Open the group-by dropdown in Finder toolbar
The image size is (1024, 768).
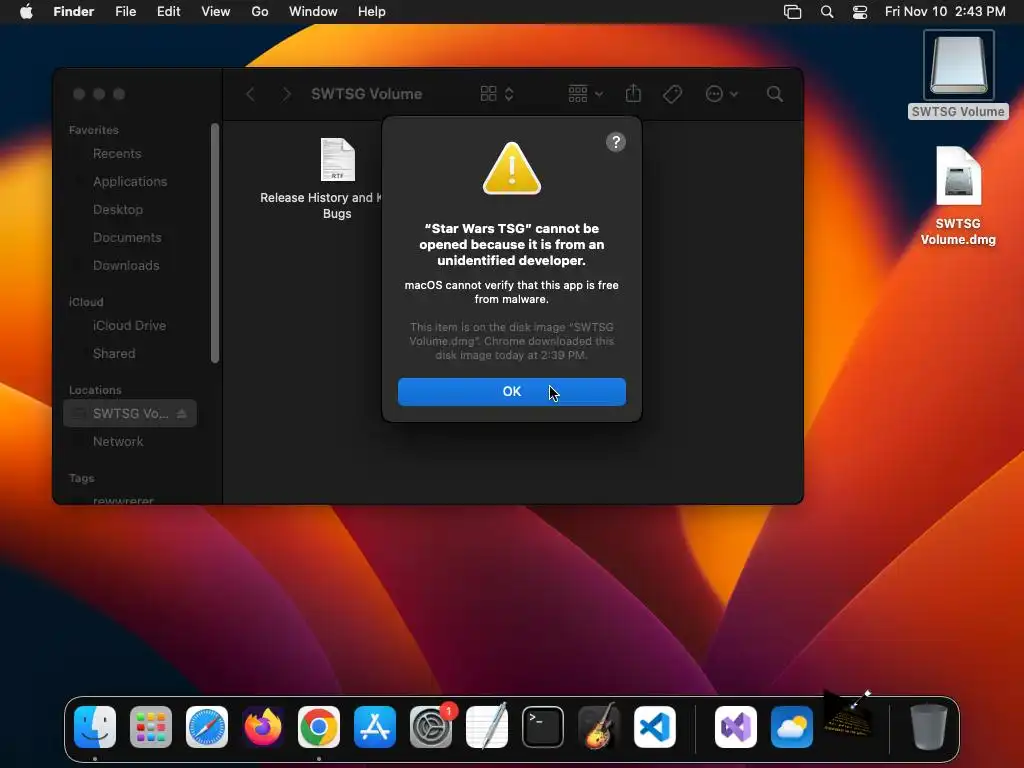585,94
